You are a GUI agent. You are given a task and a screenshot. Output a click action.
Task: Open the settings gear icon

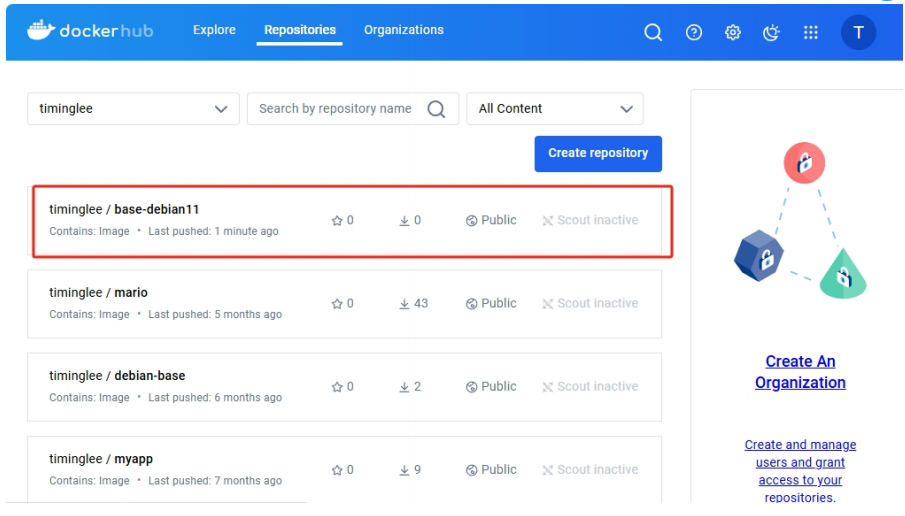pyautogui.click(x=732, y=32)
